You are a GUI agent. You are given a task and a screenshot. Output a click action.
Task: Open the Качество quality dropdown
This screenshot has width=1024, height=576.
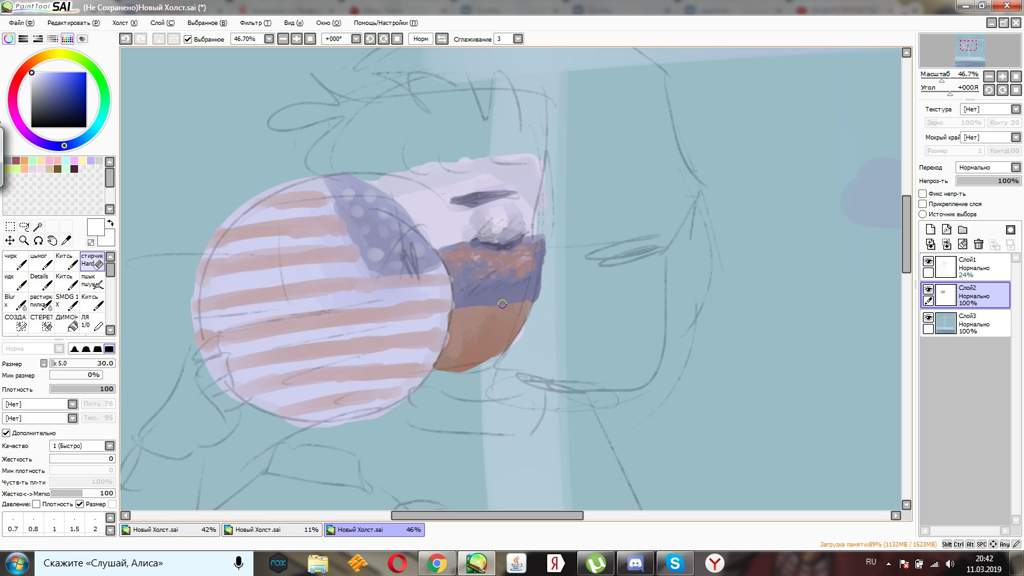point(80,446)
